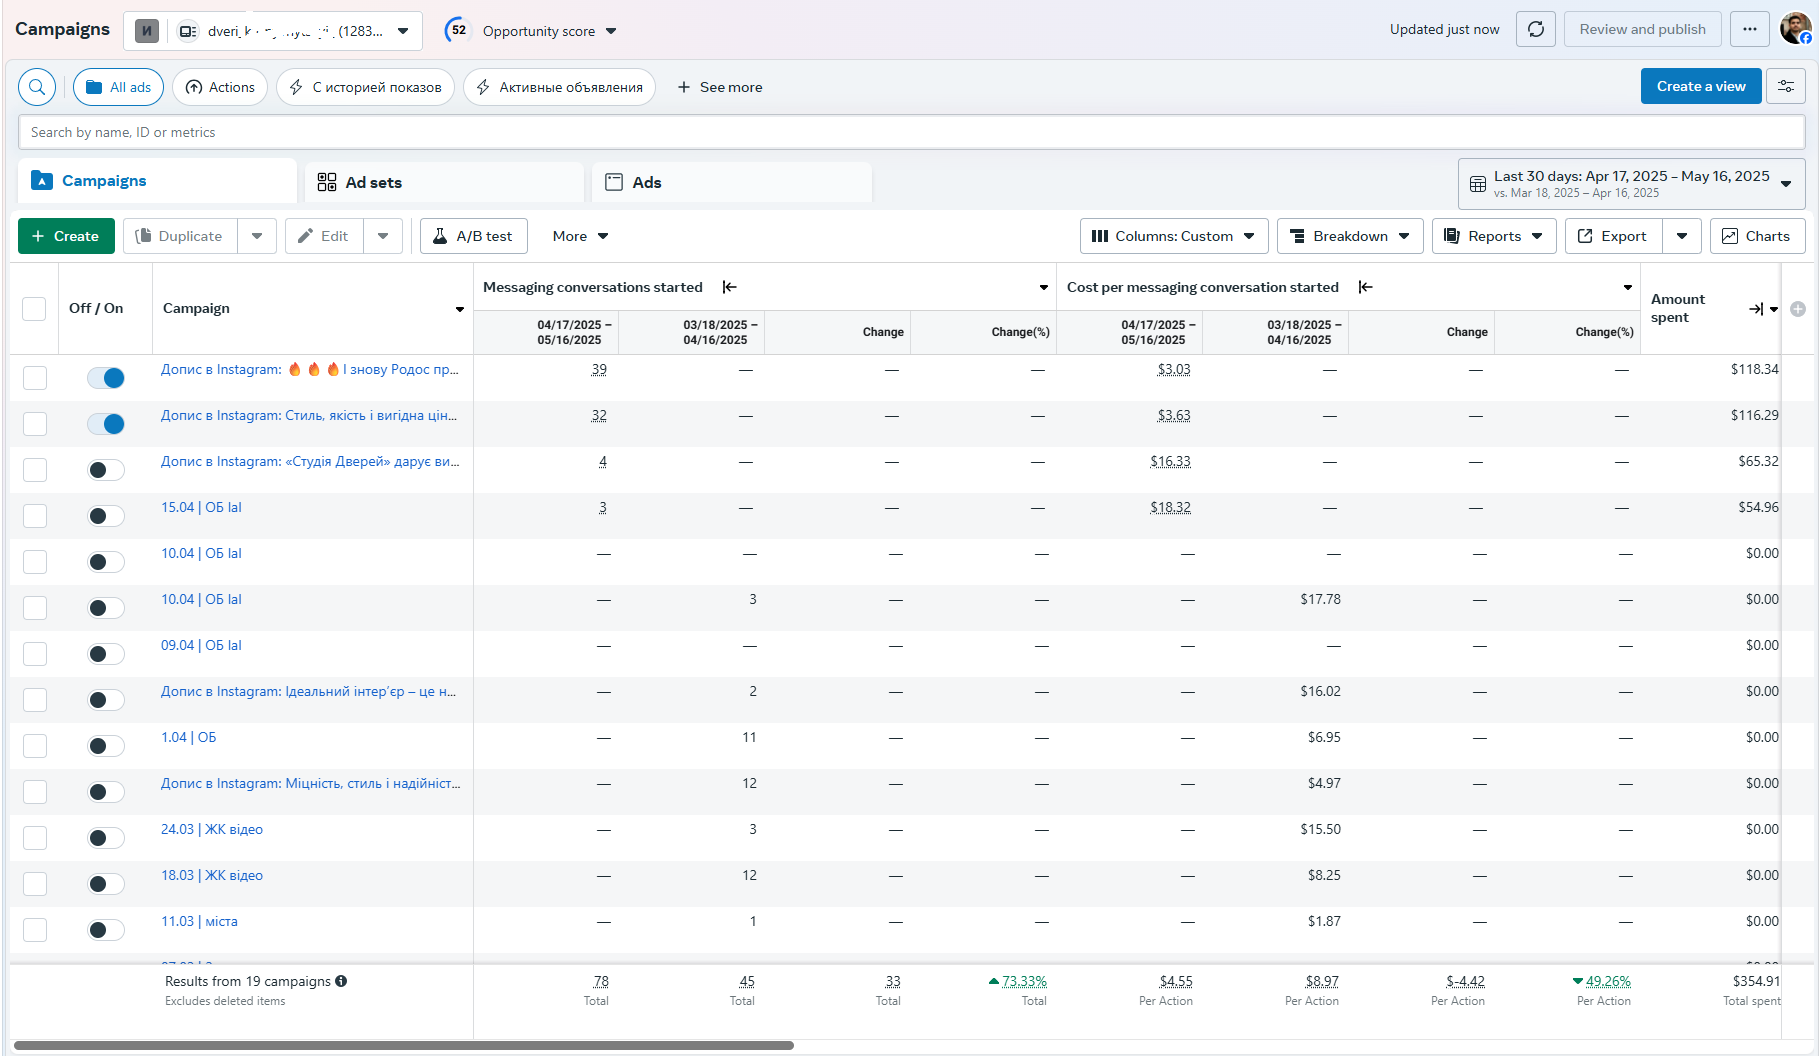The width and height of the screenshot is (1819, 1056).
Task: Switch to the Ads tab
Action: click(732, 182)
